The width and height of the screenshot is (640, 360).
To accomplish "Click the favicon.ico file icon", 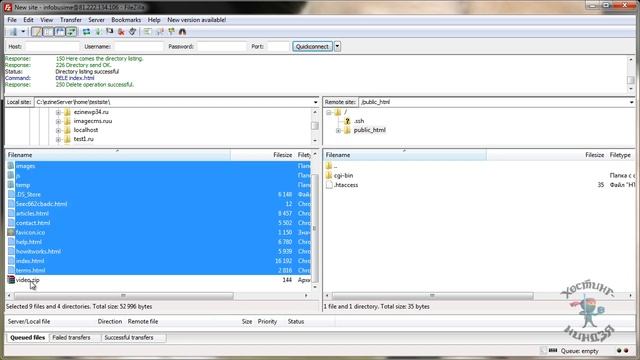I will 11,232.
